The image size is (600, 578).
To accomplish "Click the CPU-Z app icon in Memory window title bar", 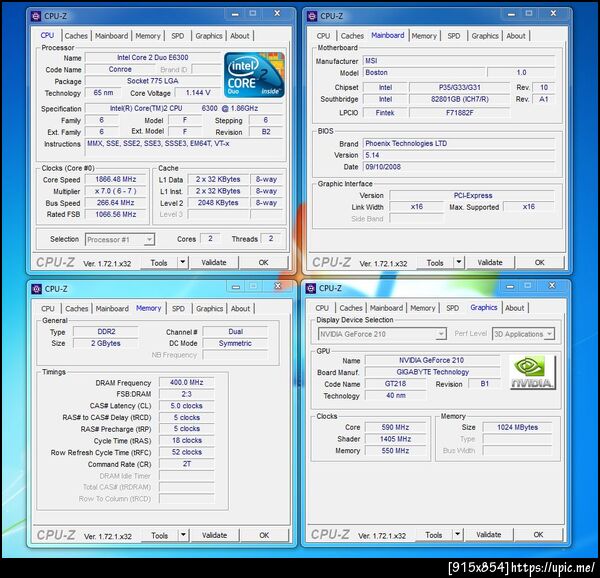I will tap(36, 289).
